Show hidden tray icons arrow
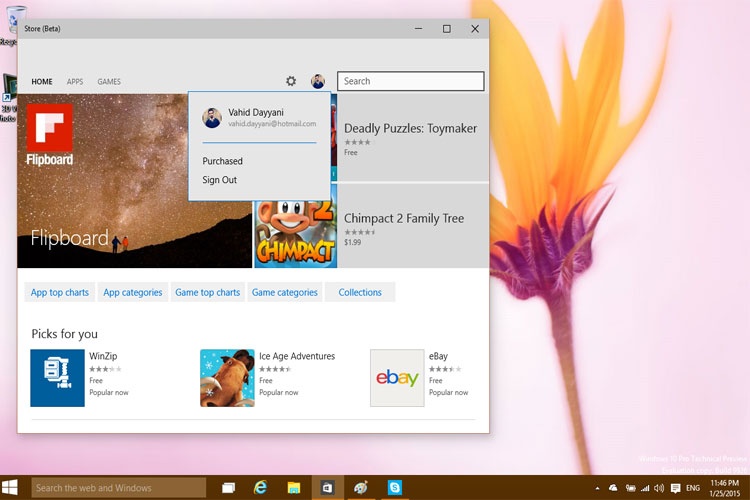The width and height of the screenshot is (750, 500). click(597, 488)
